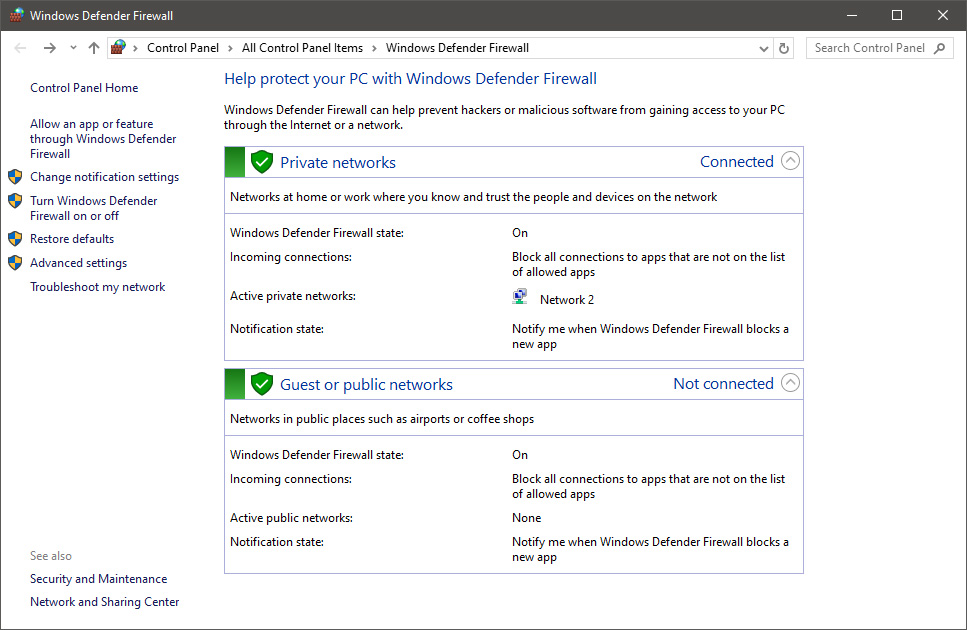This screenshot has height=630, width=967.
Task: Click 'Active public networks:' label
Action: [291, 518]
